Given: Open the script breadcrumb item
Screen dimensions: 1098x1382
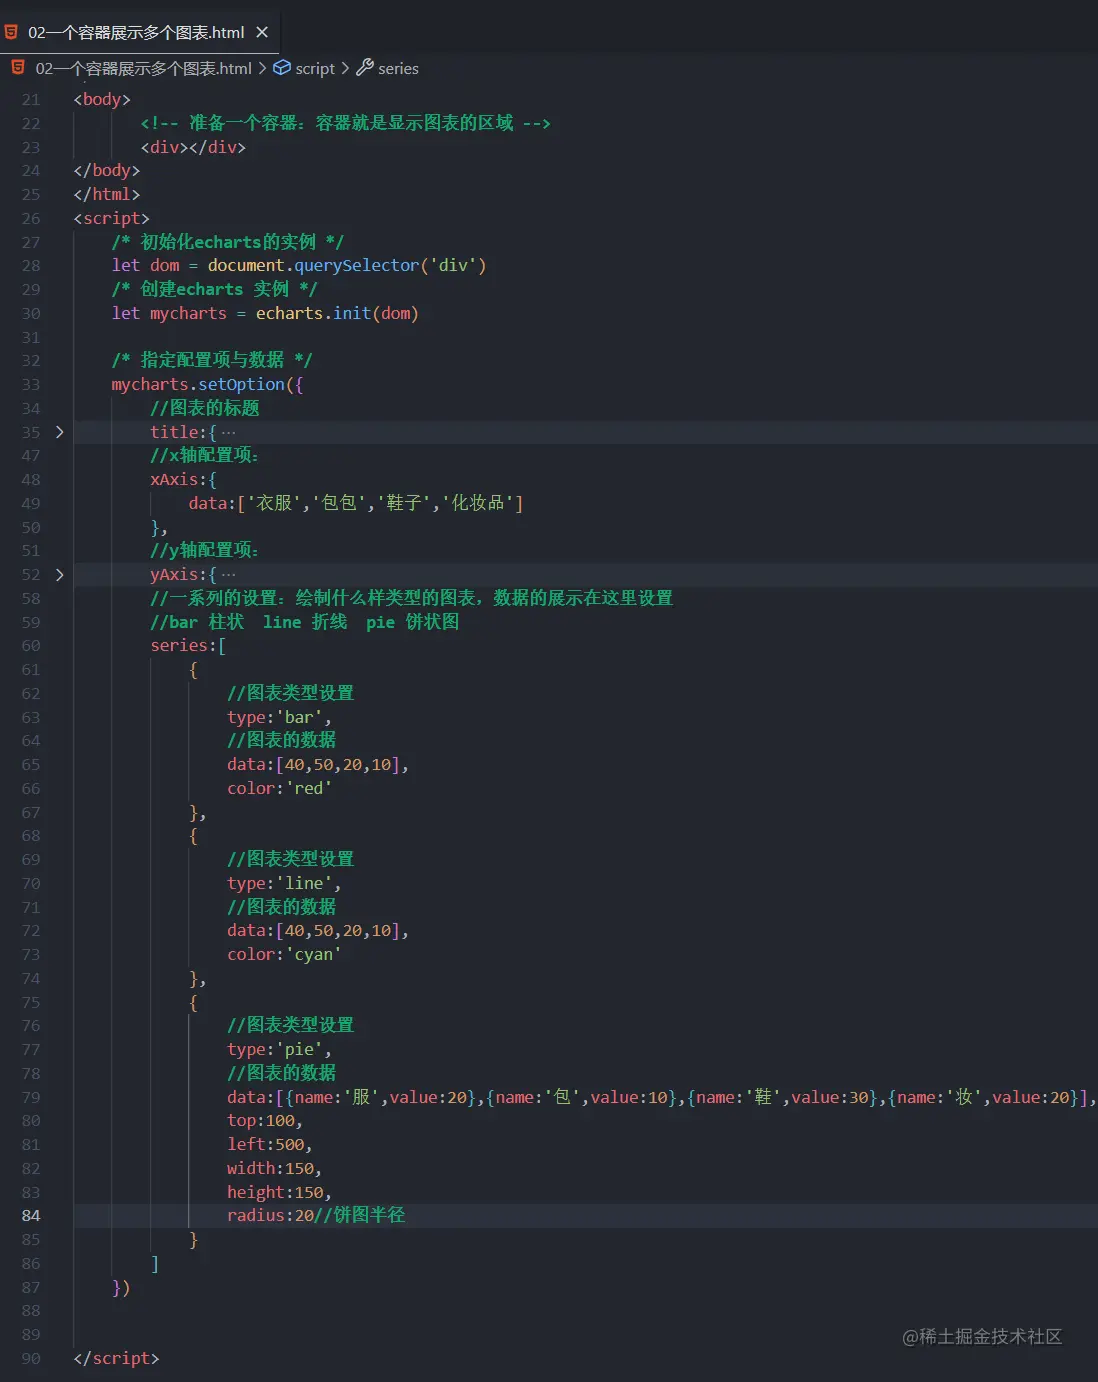Looking at the screenshot, I should pyautogui.click(x=315, y=68).
